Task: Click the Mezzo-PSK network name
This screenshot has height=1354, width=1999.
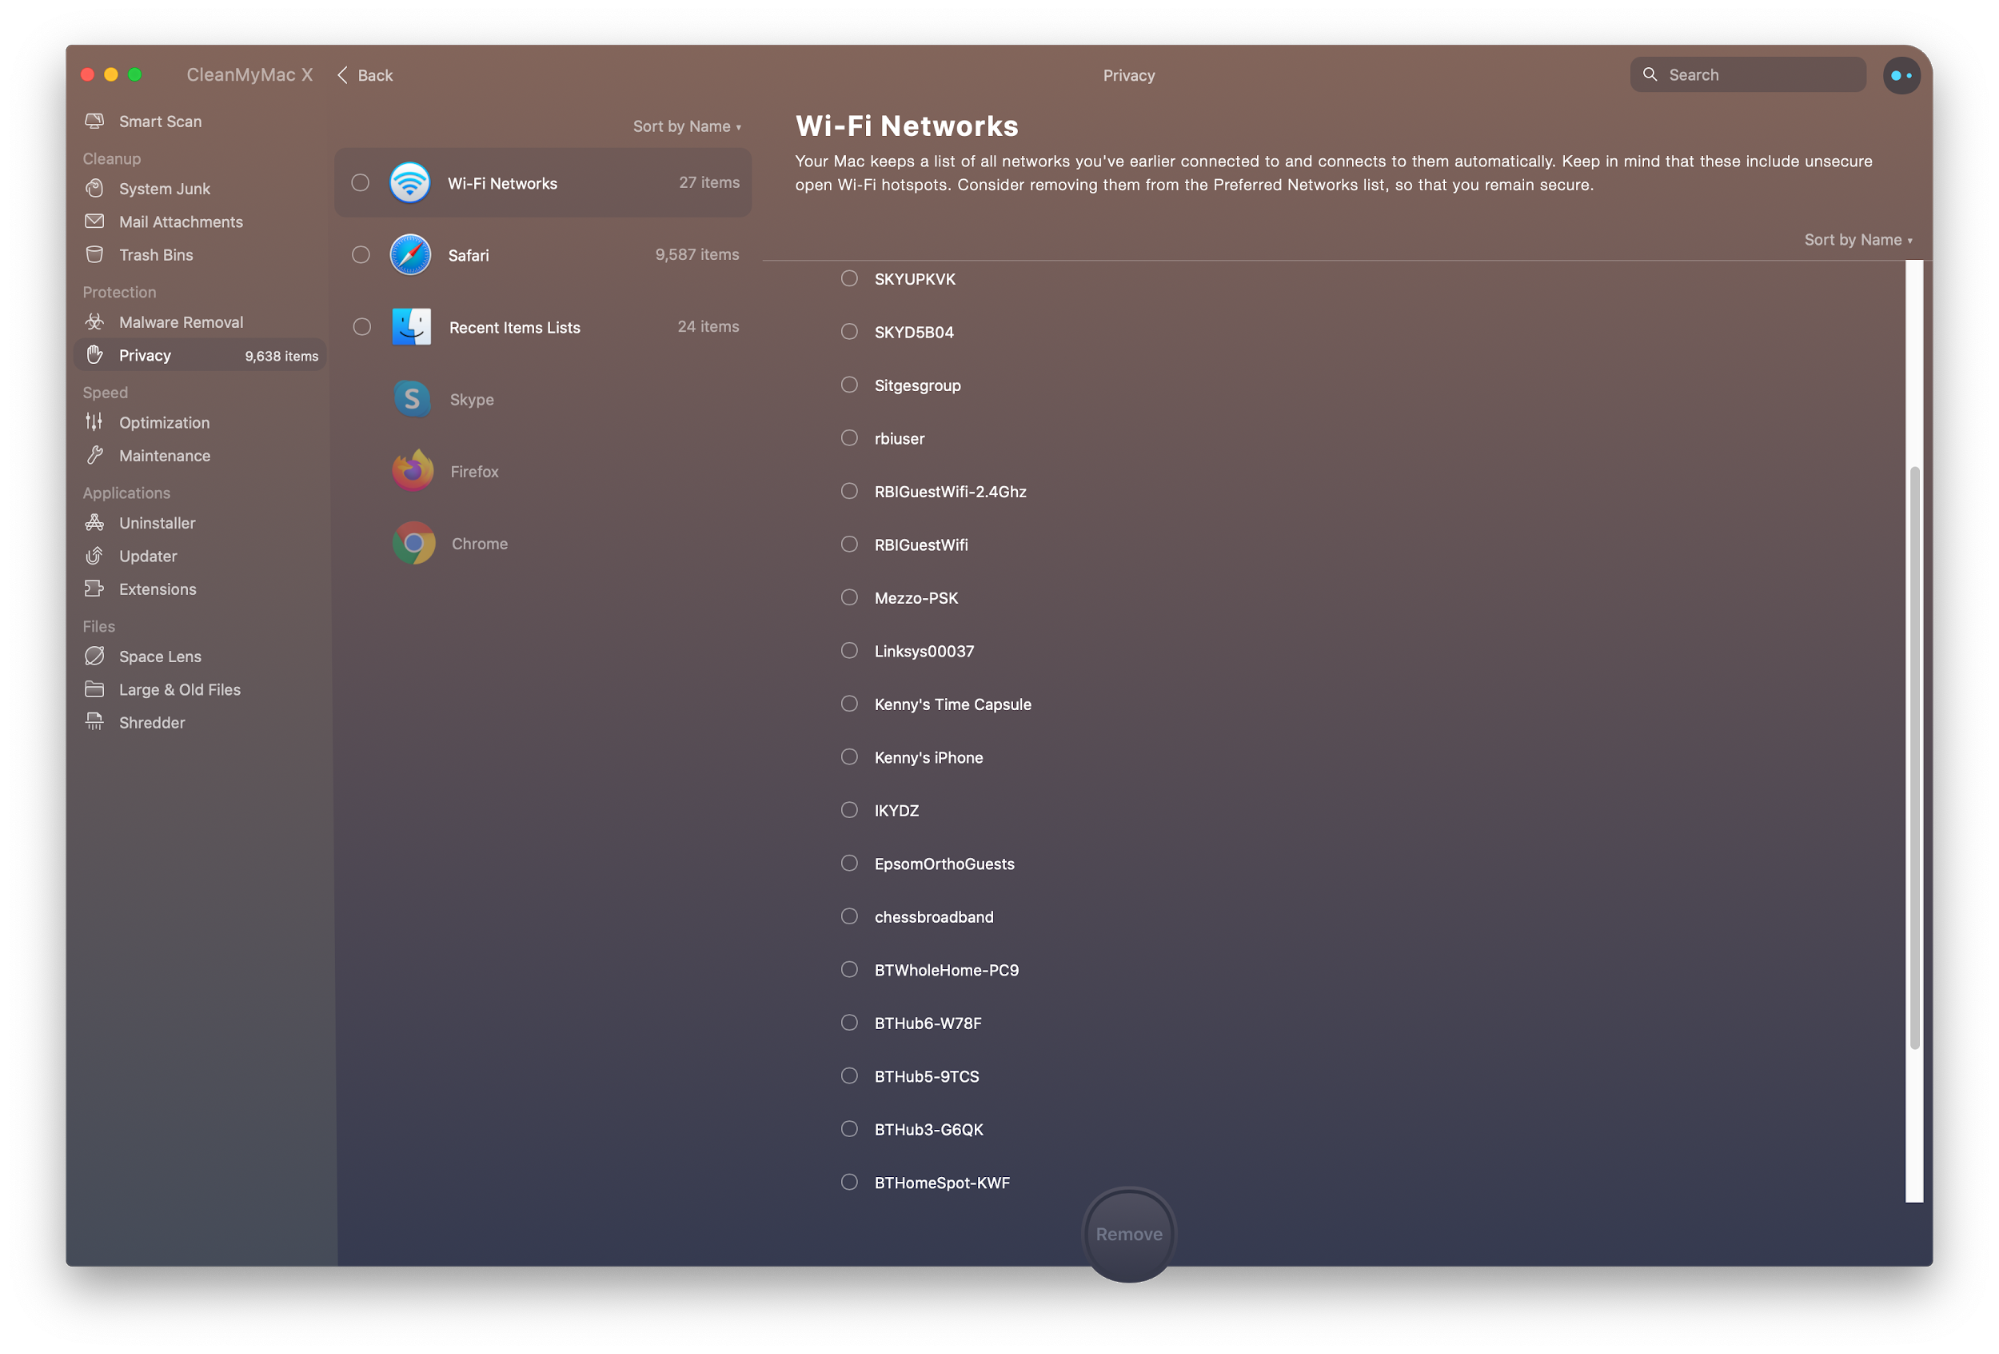Action: click(916, 598)
